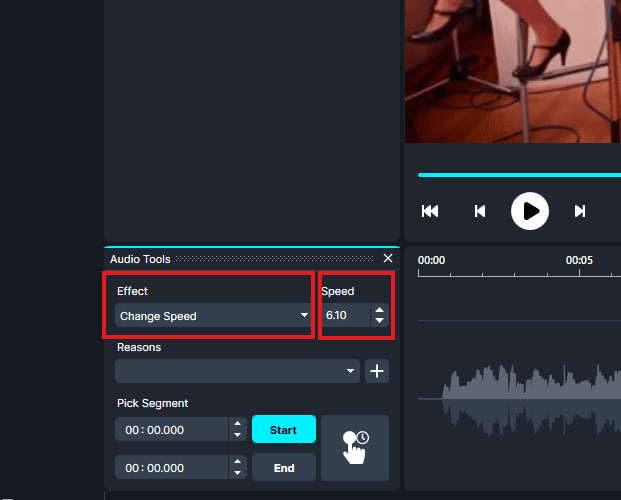Image resolution: width=621 pixels, height=500 pixels.
Task: Step back to the previous frame
Action: coord(480,211)
